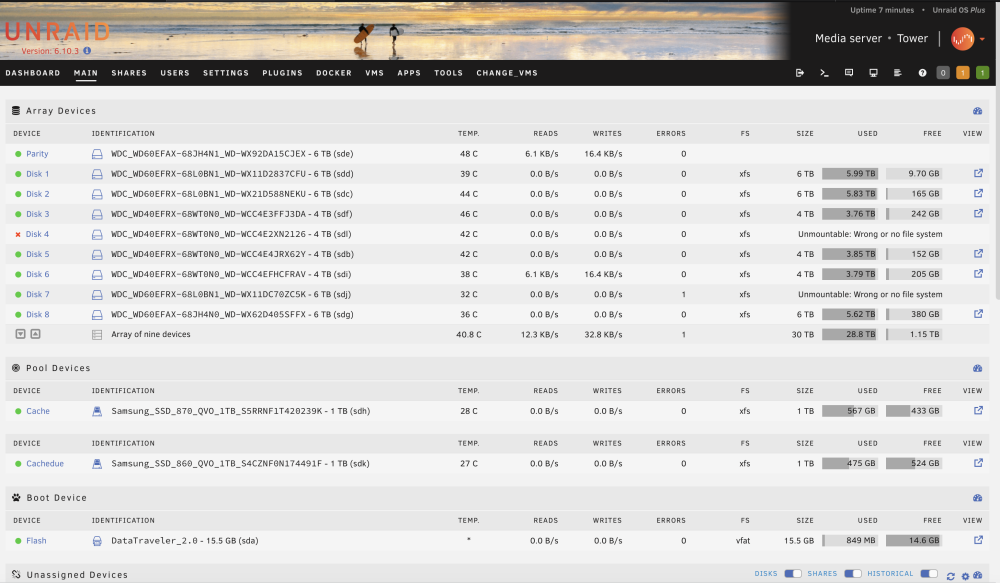Open the Disk 1 device link

(x=38, y=173)
